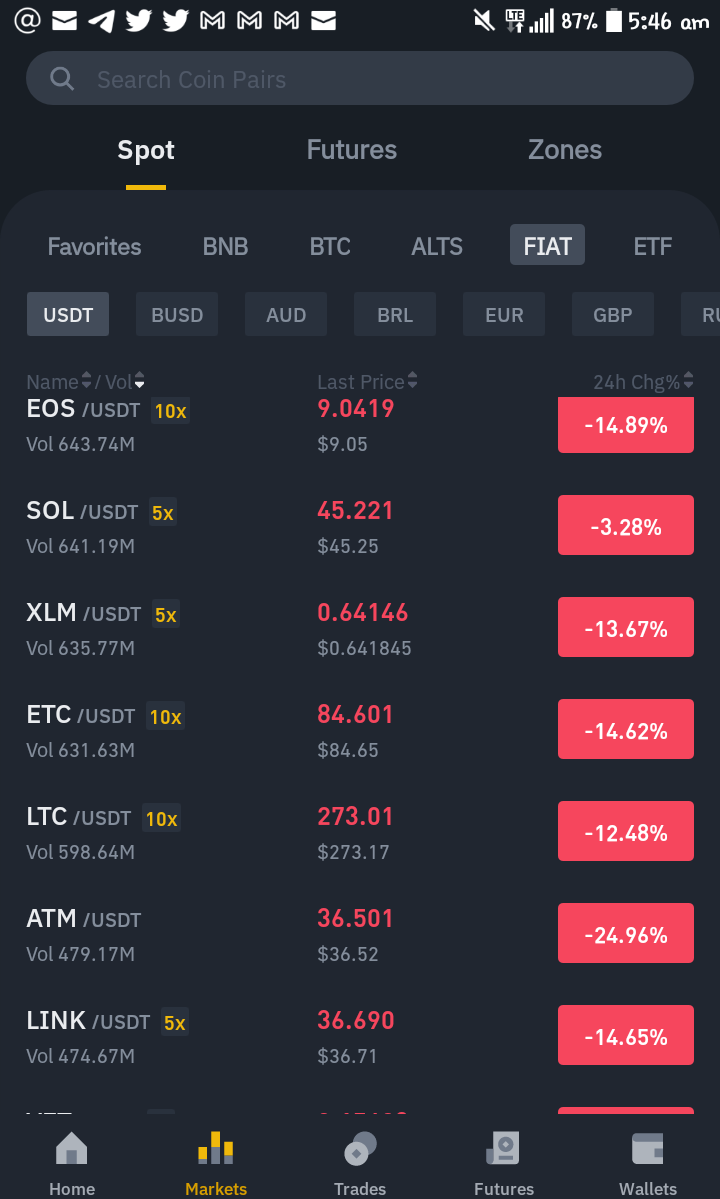
Task: Switch to the Futures top tab
Action: click(352, 150)
